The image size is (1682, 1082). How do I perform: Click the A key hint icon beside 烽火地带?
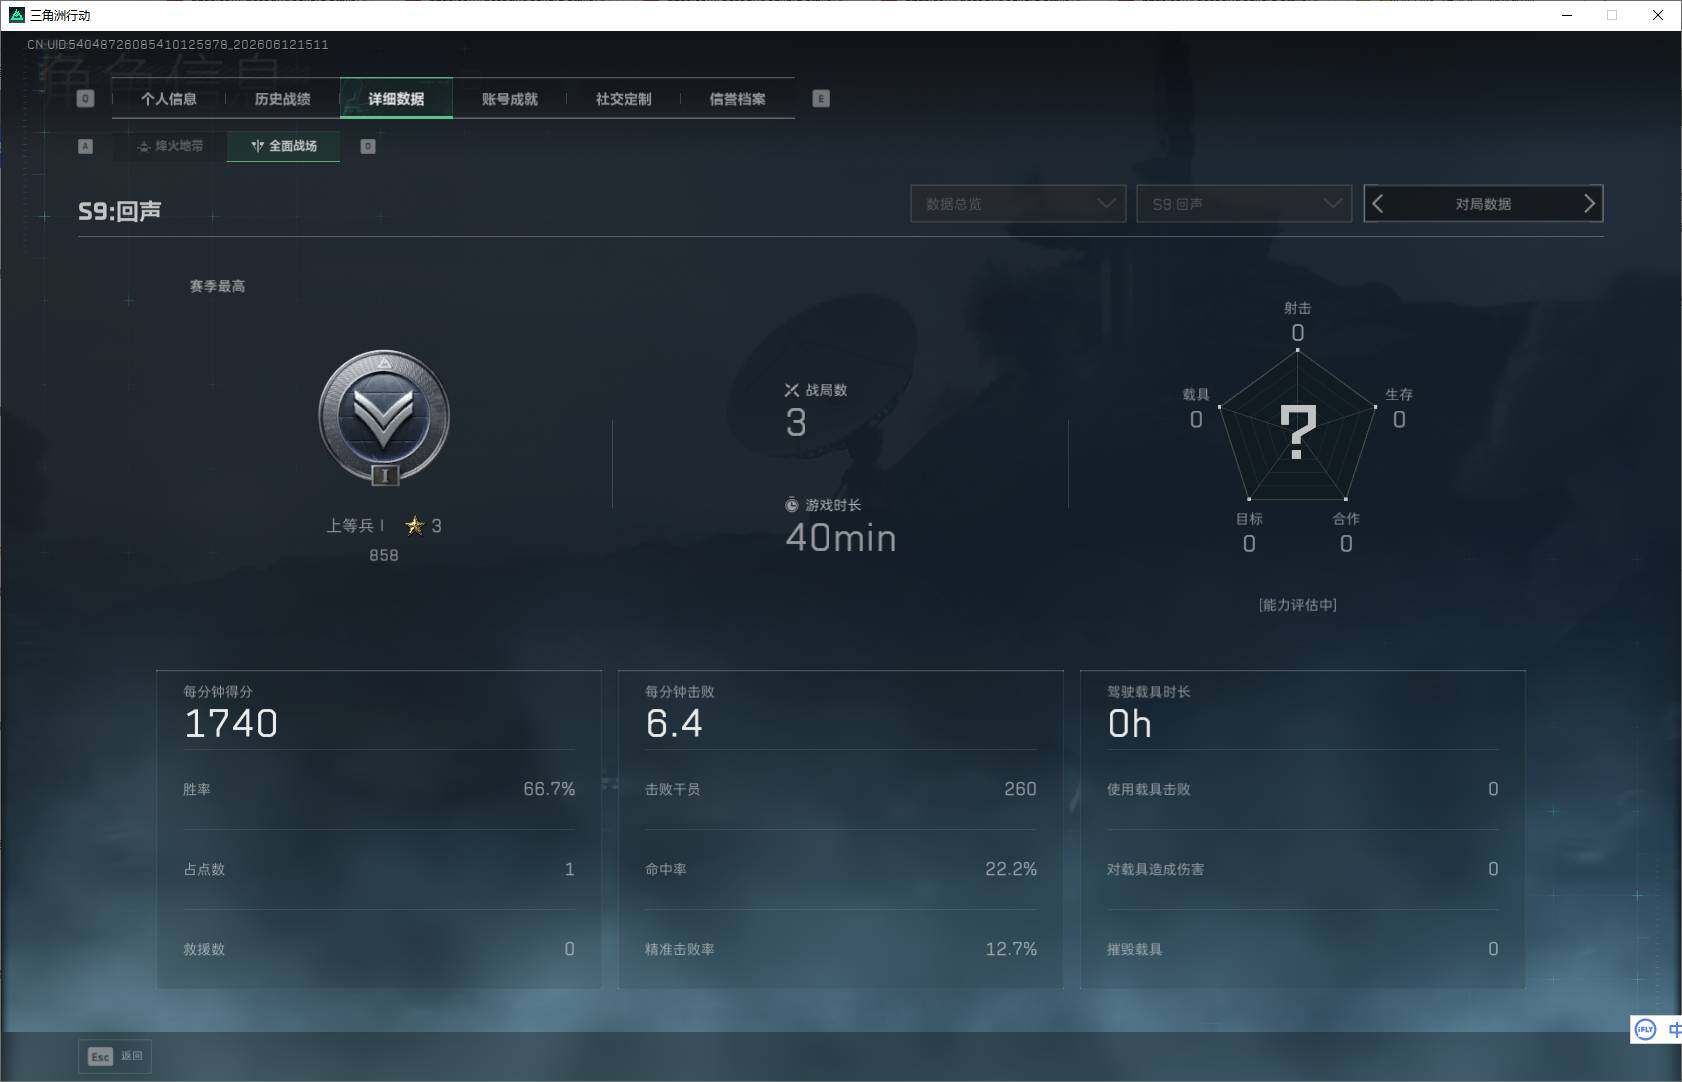tap(85, 146)
